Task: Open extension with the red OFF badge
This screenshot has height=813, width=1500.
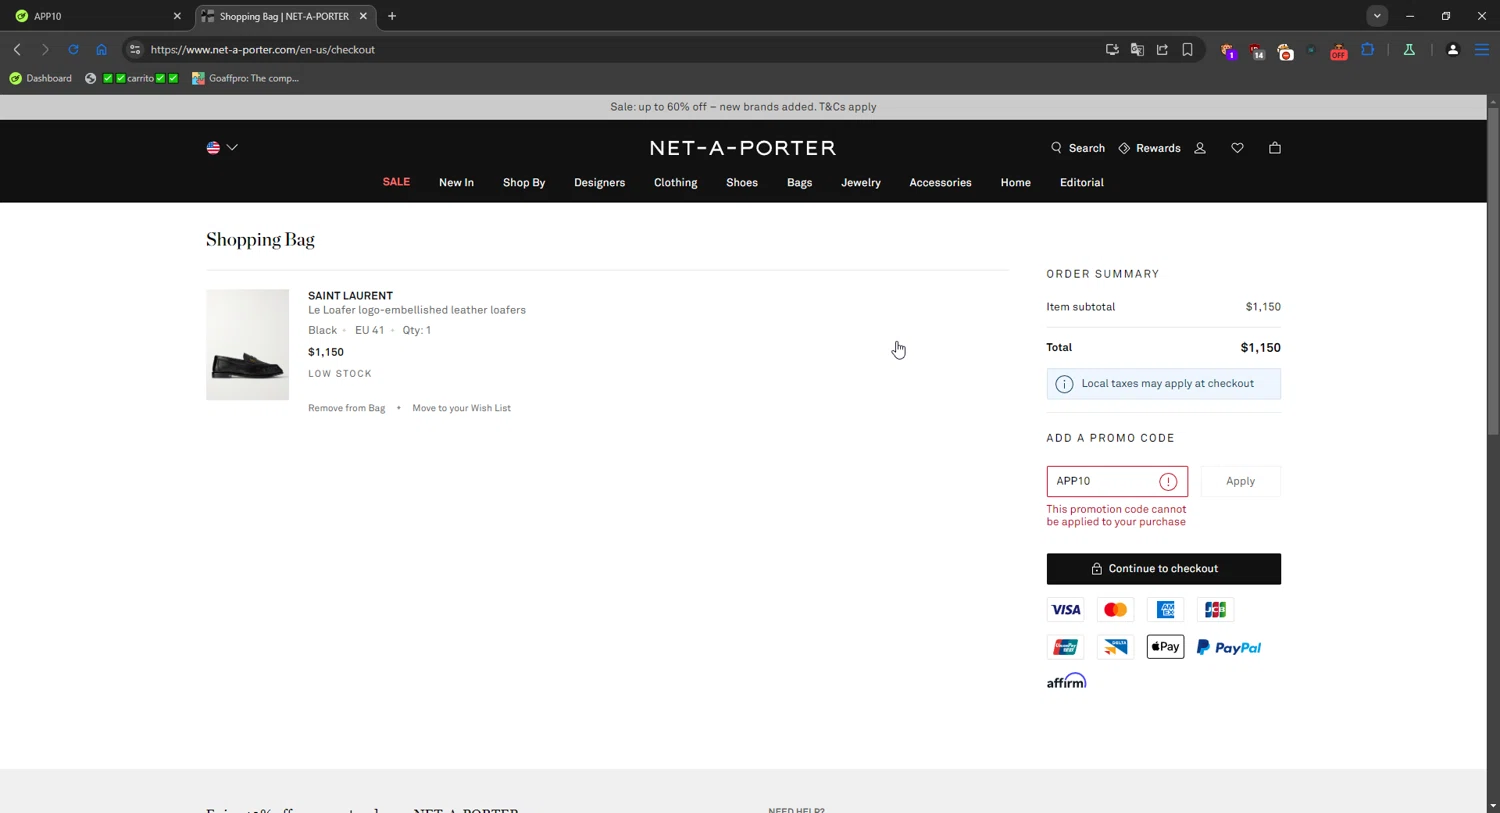Action: [x=1338, y=51]
